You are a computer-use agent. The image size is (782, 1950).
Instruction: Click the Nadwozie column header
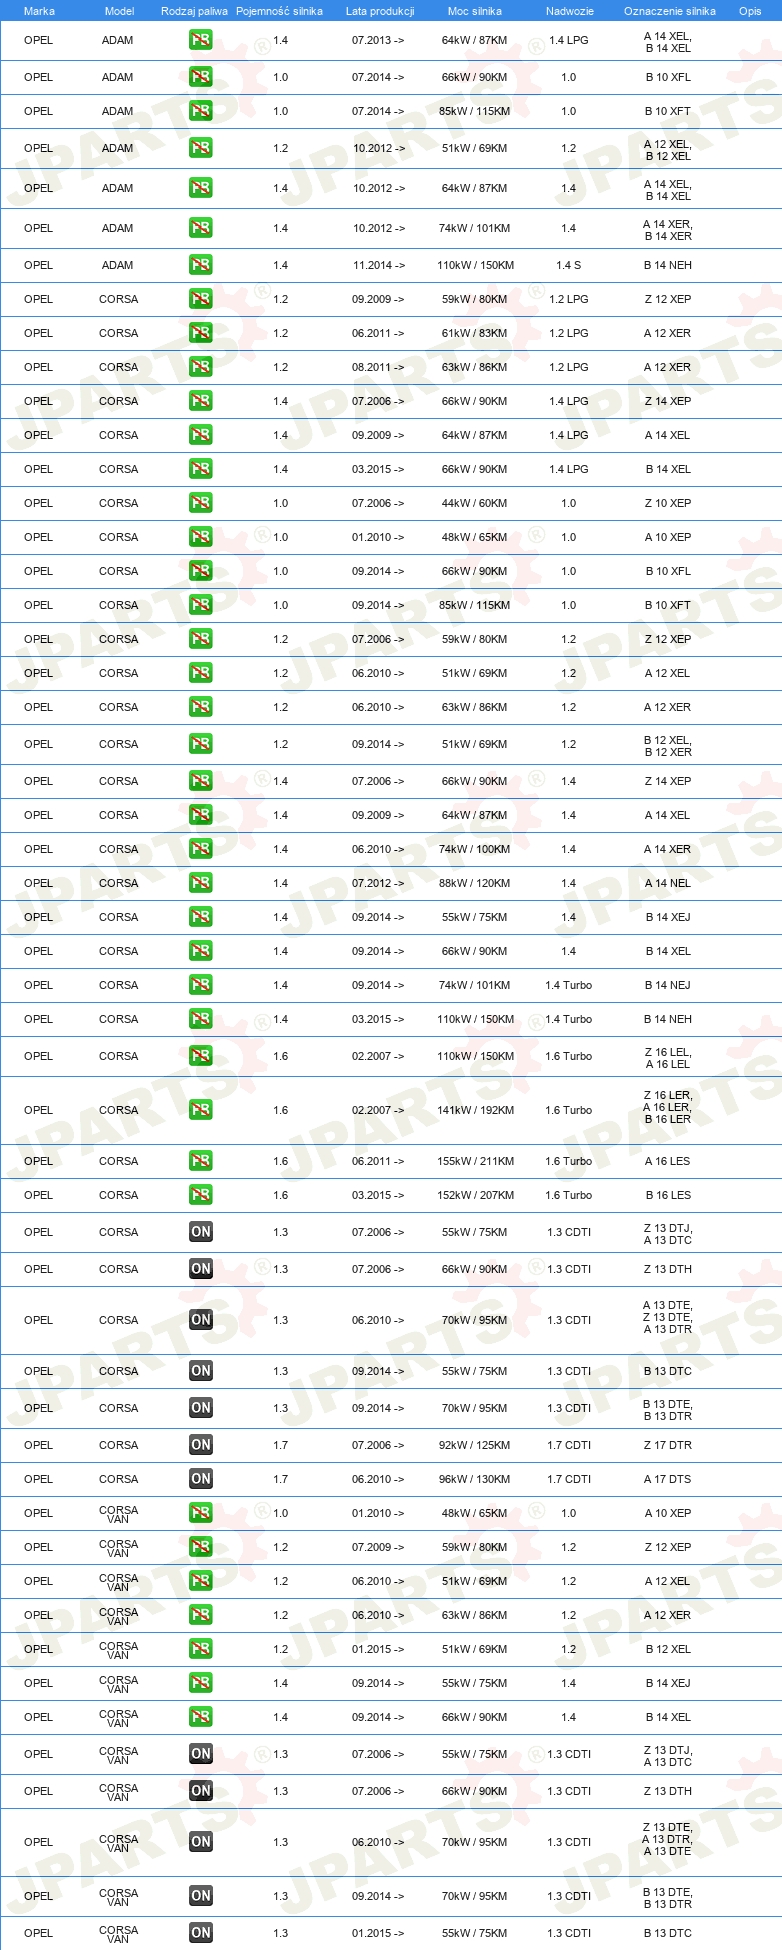[x=570, y=11]
